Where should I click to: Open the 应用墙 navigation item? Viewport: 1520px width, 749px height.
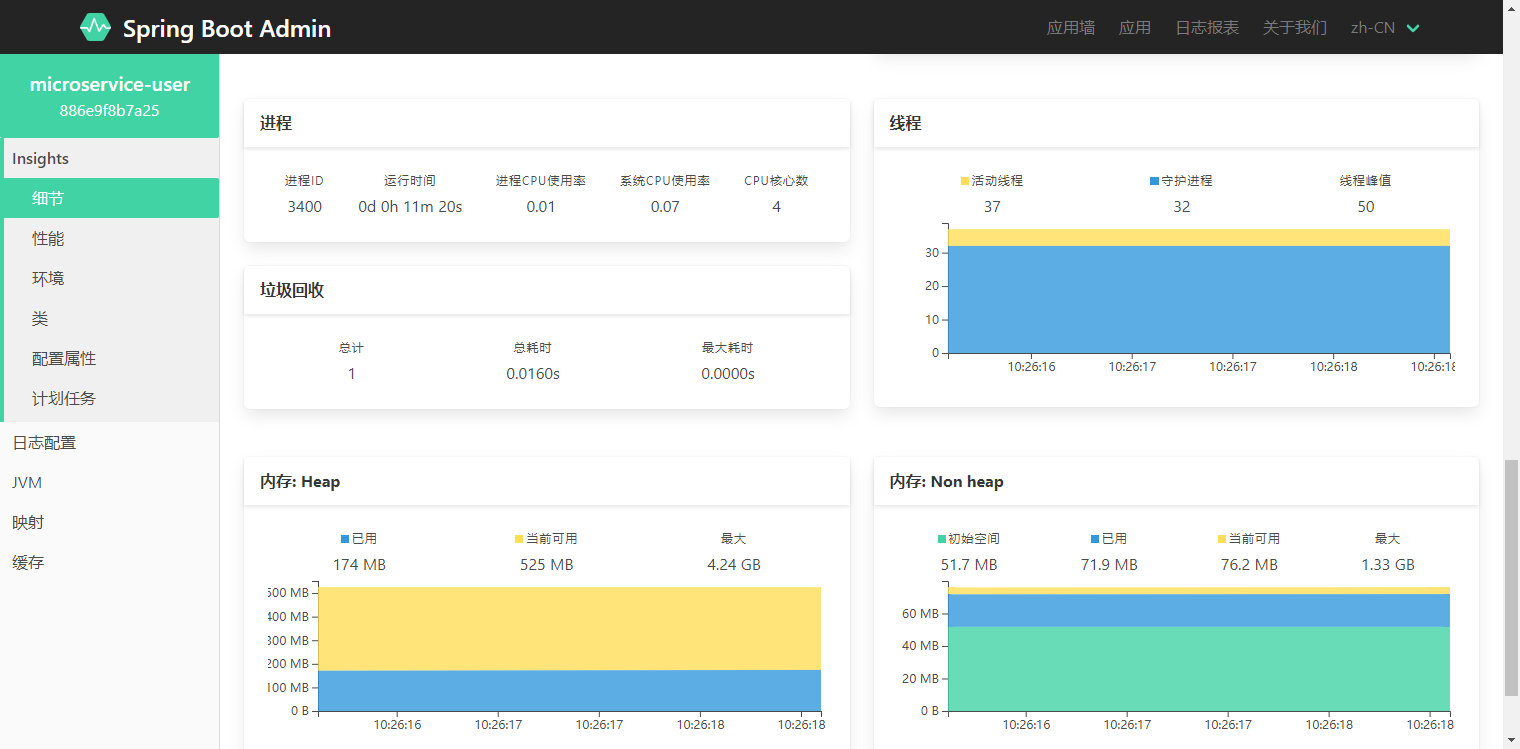(x=1071, y=28)
